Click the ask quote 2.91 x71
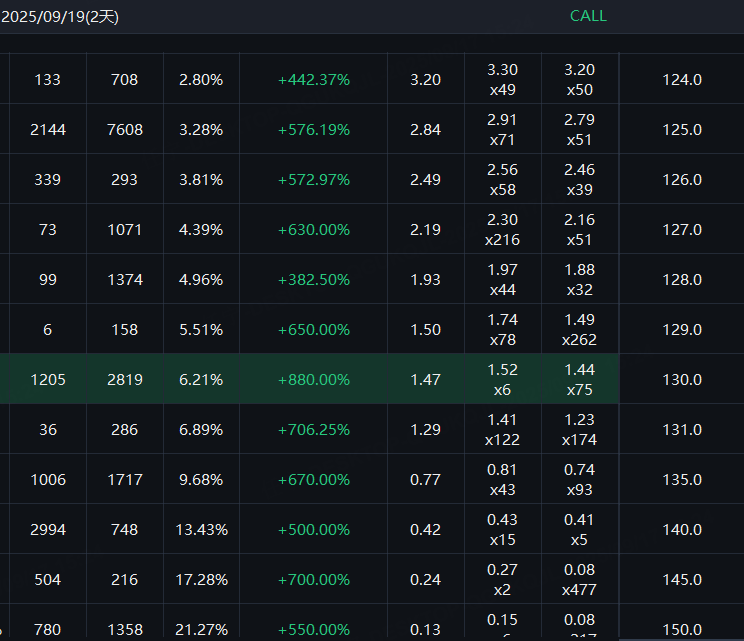The width and height of the screenshot is (744, 641). tap(502, 130)
